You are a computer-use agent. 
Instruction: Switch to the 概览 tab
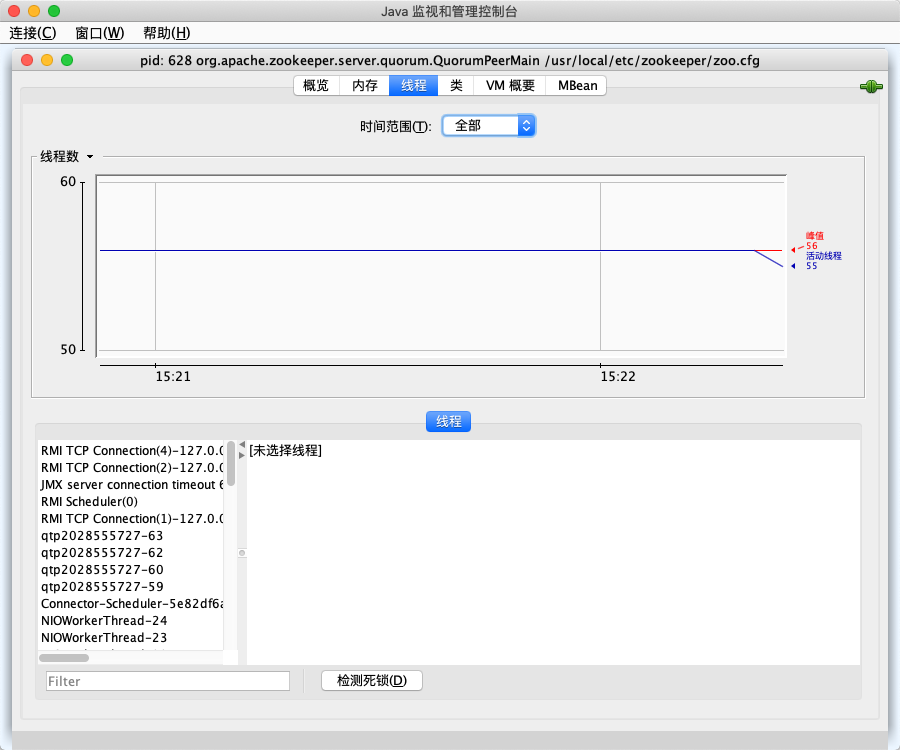coord(316,86)
